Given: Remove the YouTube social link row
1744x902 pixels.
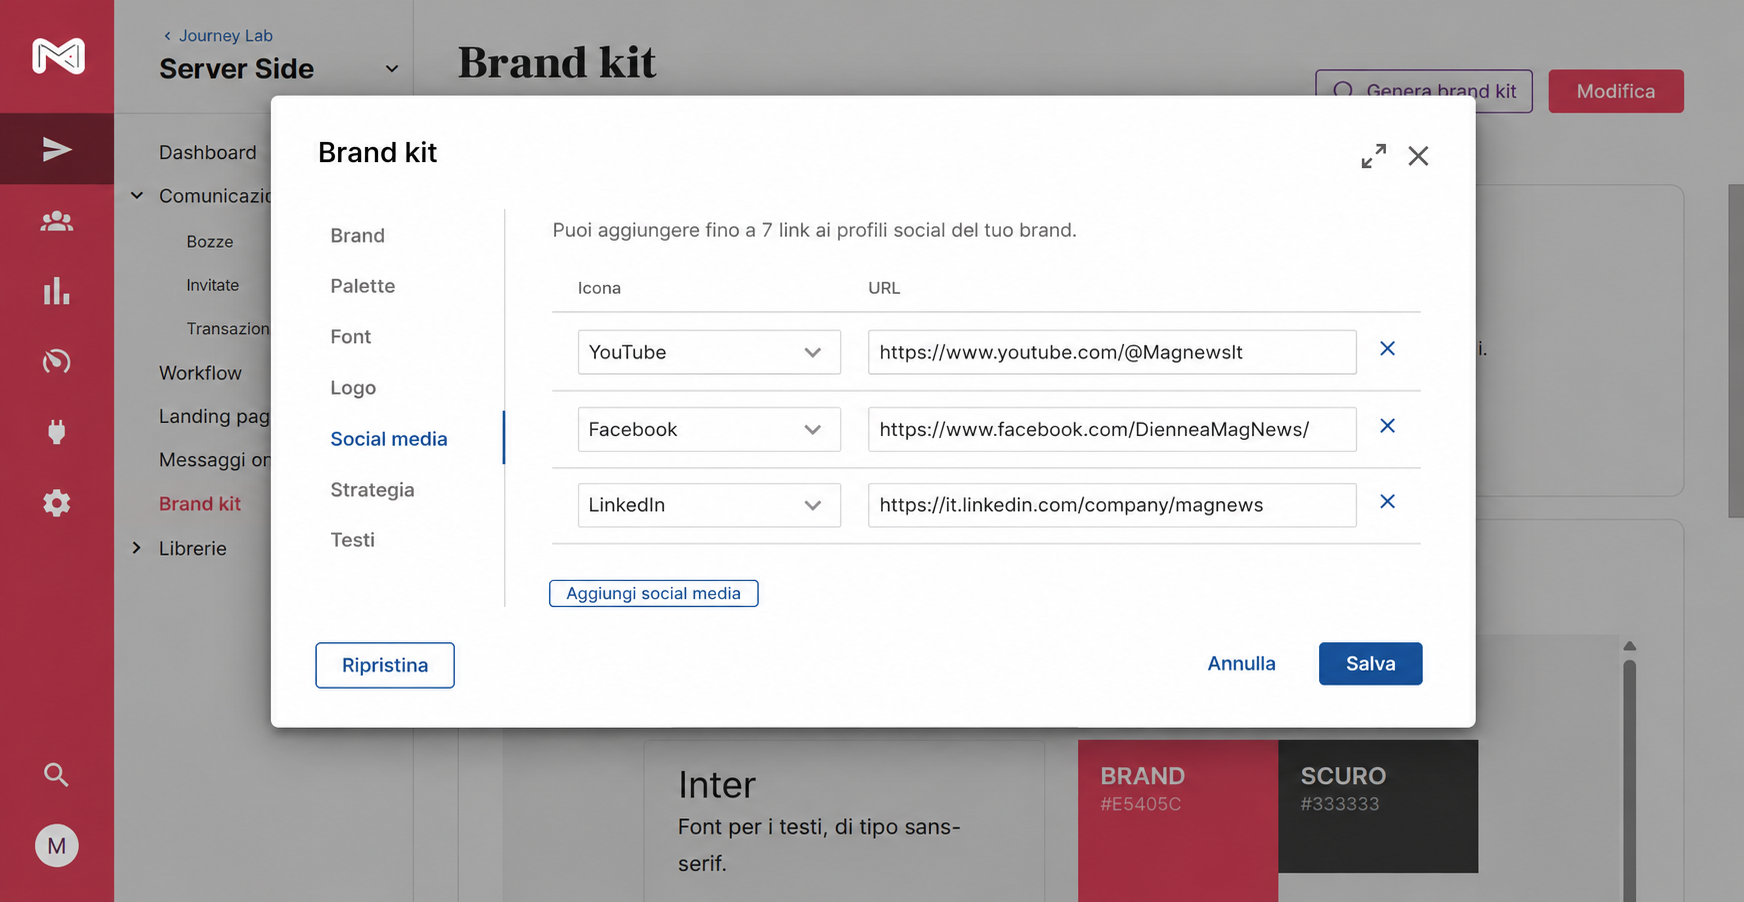Looking at the screenshot, I should pyautogui.click(x=1387, y=349).
